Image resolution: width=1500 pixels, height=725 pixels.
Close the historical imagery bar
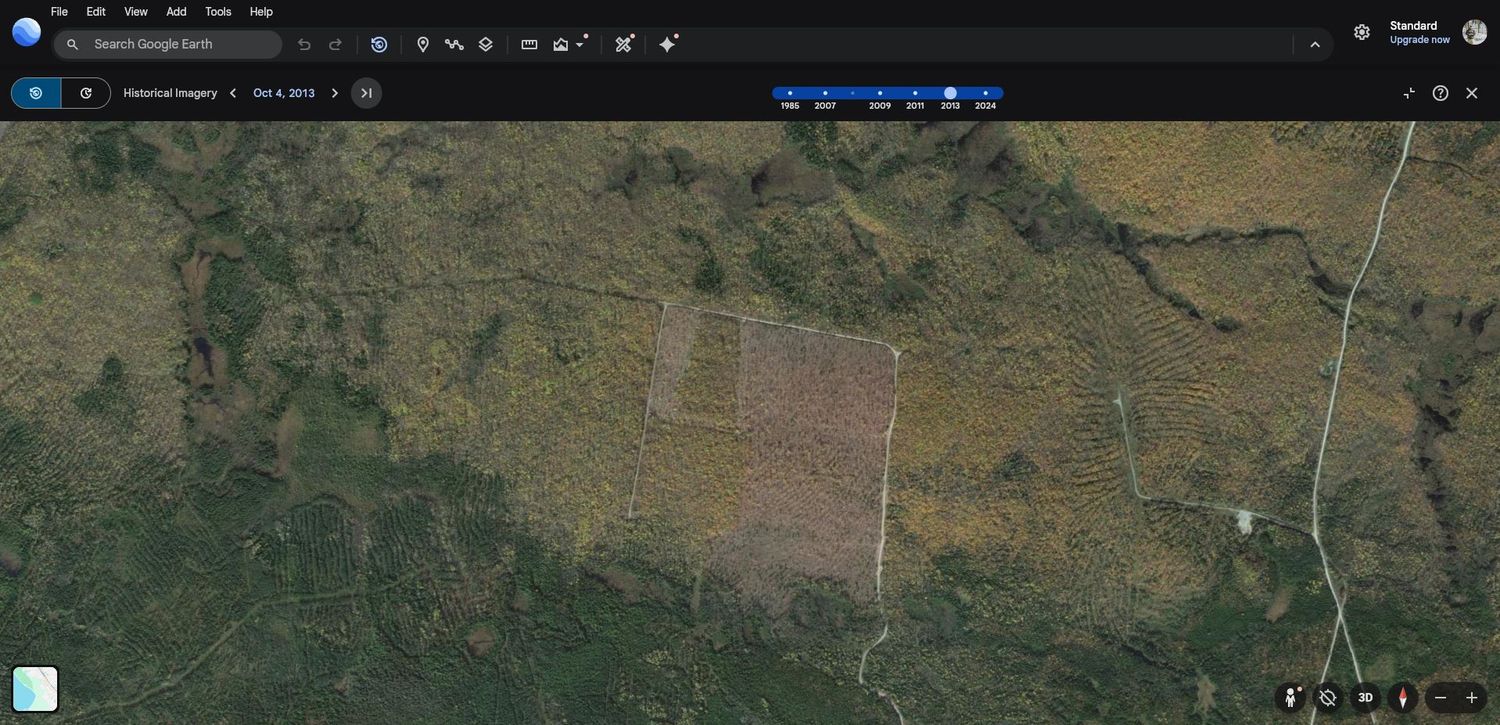pyautogui.click(x=1472, y=93)
